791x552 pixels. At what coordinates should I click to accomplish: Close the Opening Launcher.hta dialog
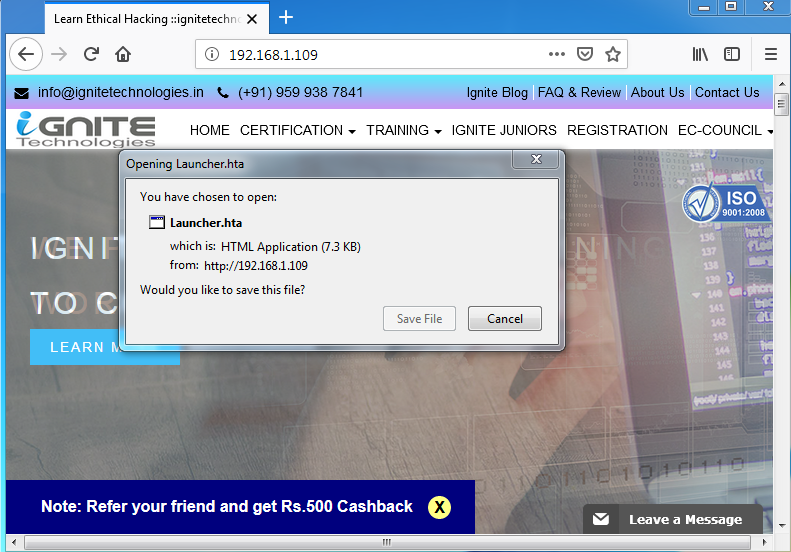536,159
